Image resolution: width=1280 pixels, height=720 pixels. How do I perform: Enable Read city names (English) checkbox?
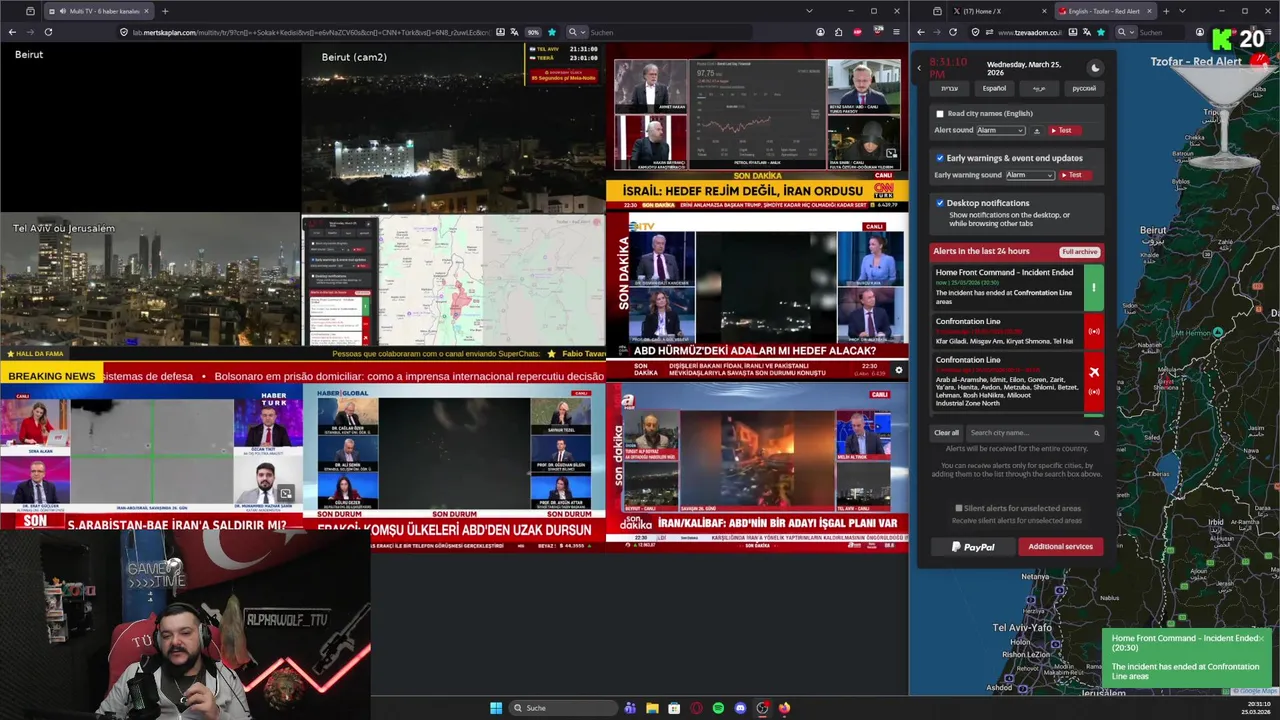click(939, 114)
